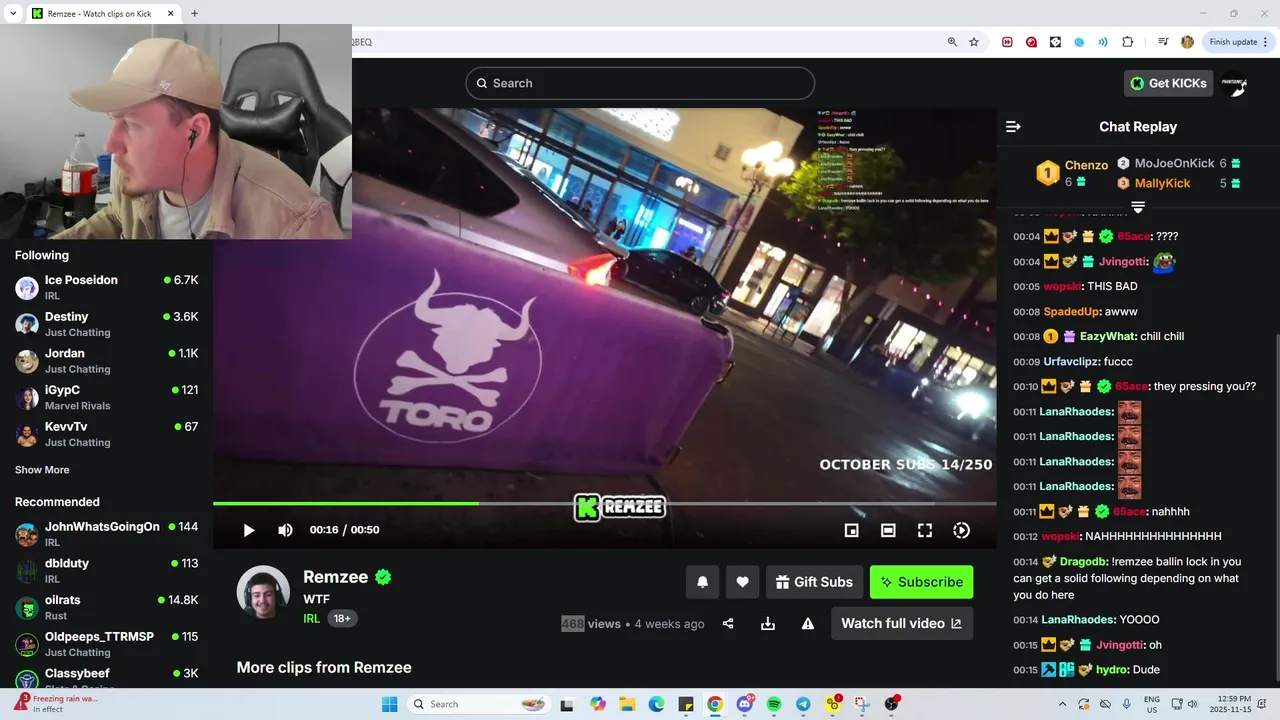Image resolution: width=1280 pixels, height=720 pixels.
Task: Open dblduty recommended channel
Action: coord(106,571)
